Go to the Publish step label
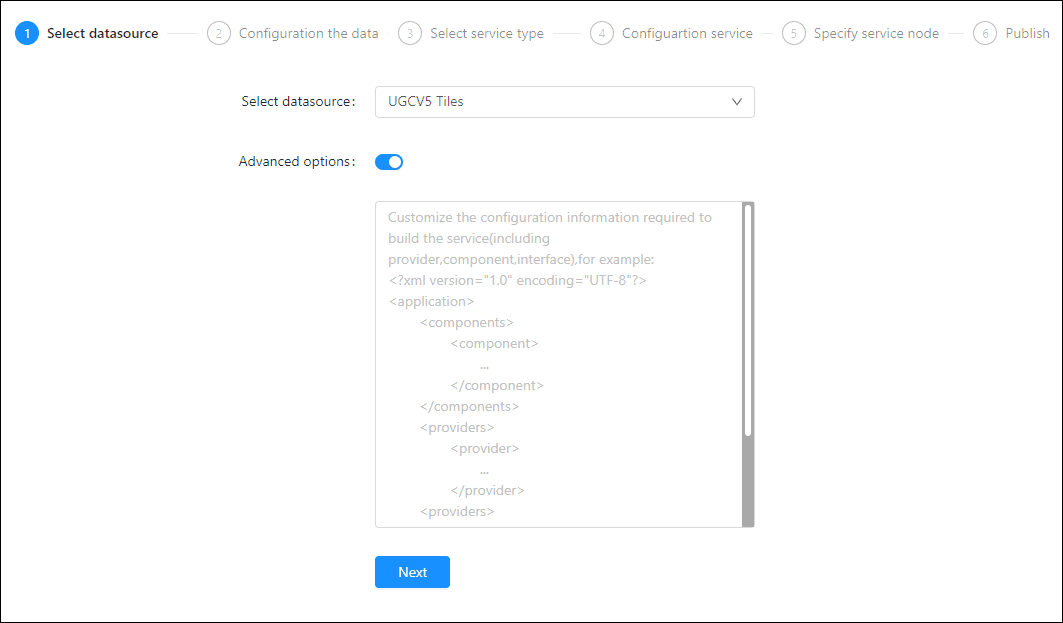Screen dimensions: 1063x623 (1027, 34)
